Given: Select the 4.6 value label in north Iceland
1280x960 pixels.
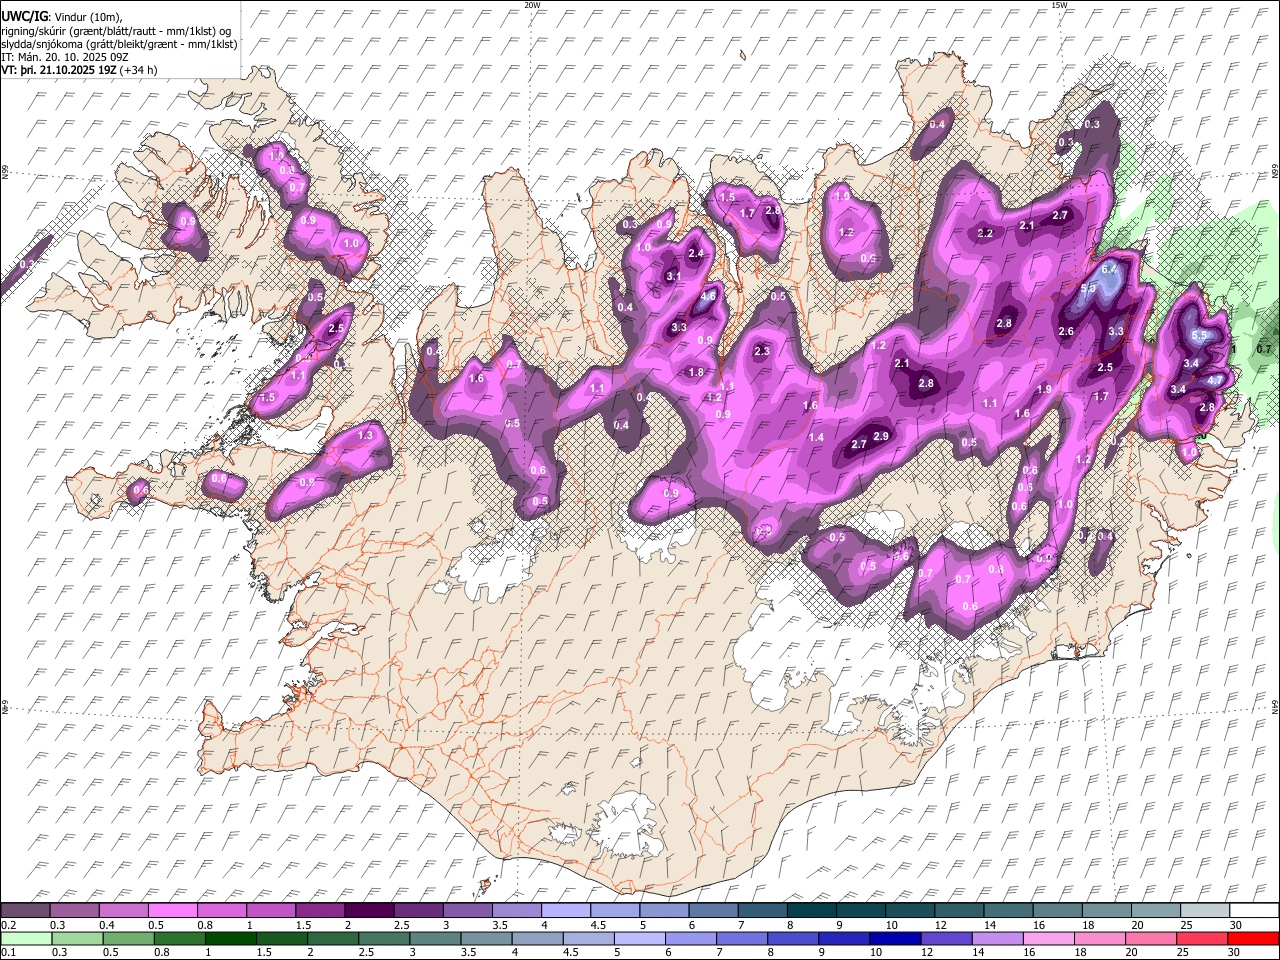Looking at the screenshot, I should click(708, 296).
